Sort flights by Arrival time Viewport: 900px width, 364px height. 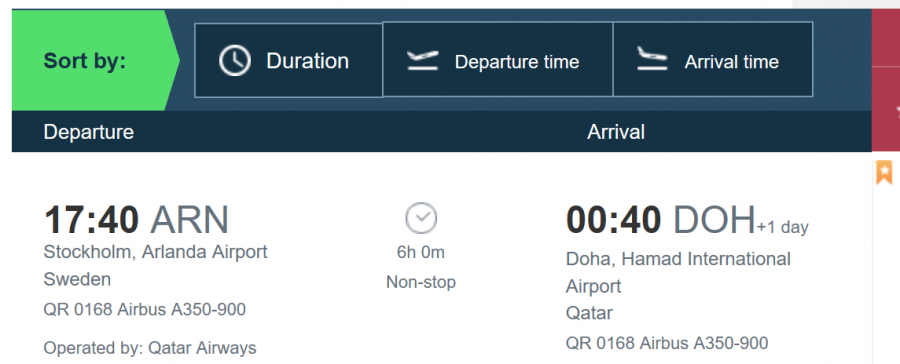[713, 59]
